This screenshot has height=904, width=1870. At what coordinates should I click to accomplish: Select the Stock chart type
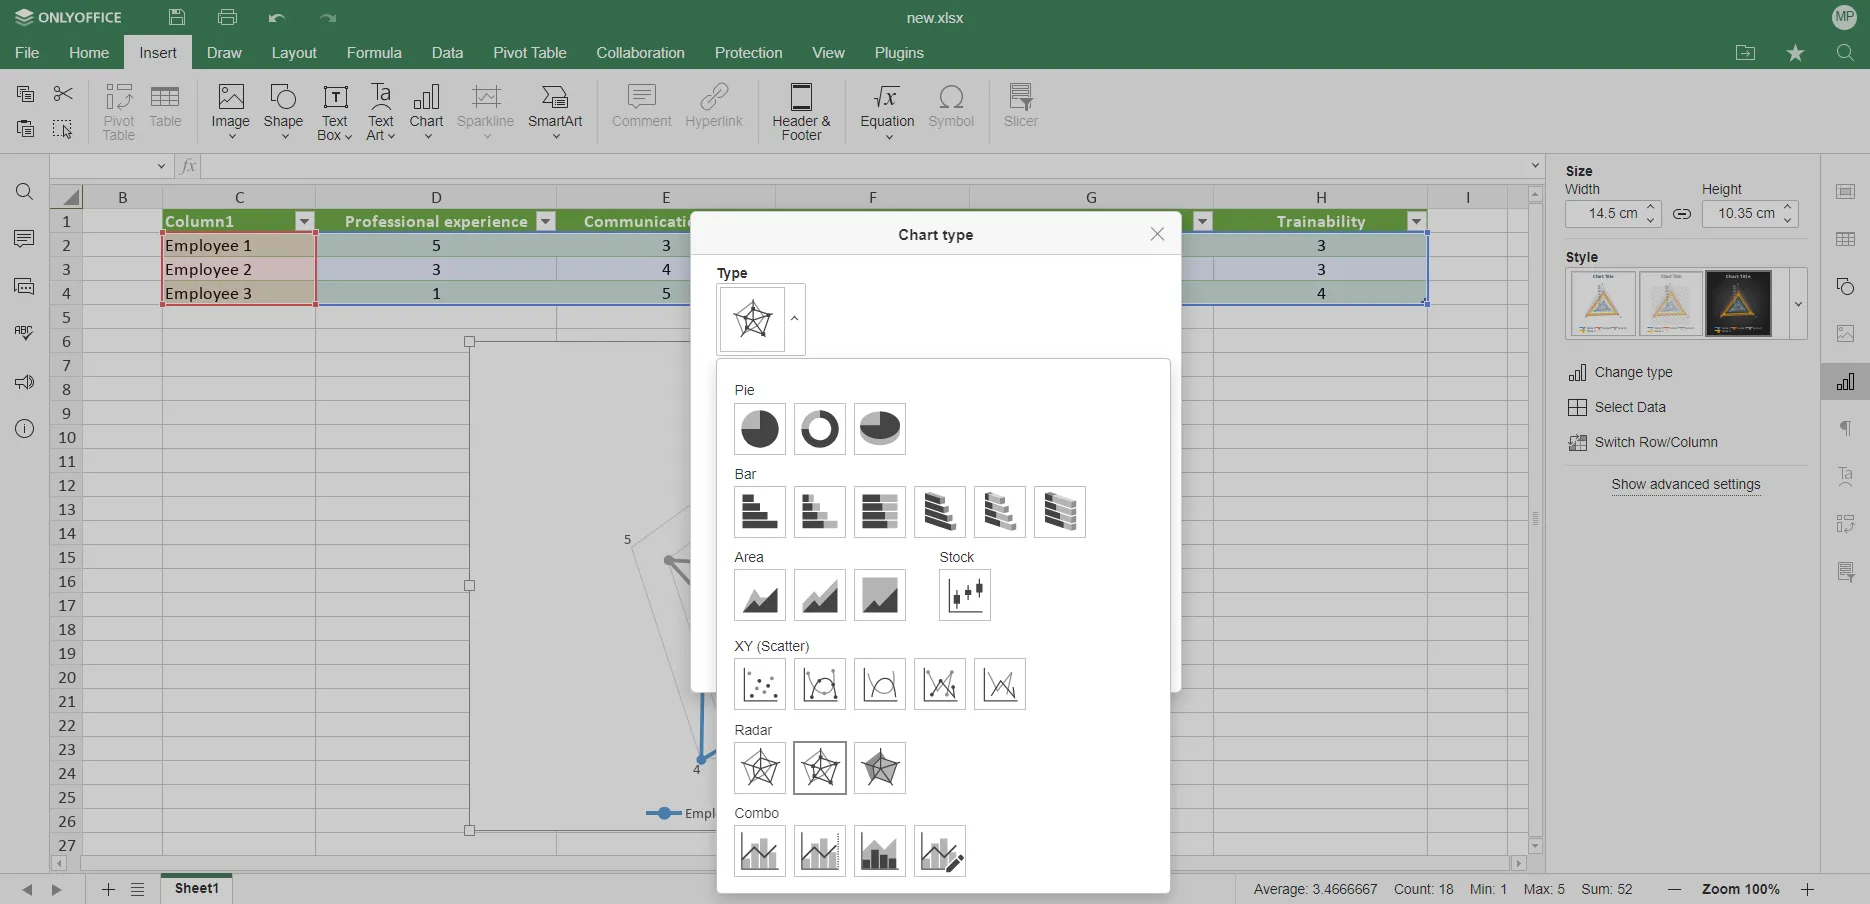963,595
